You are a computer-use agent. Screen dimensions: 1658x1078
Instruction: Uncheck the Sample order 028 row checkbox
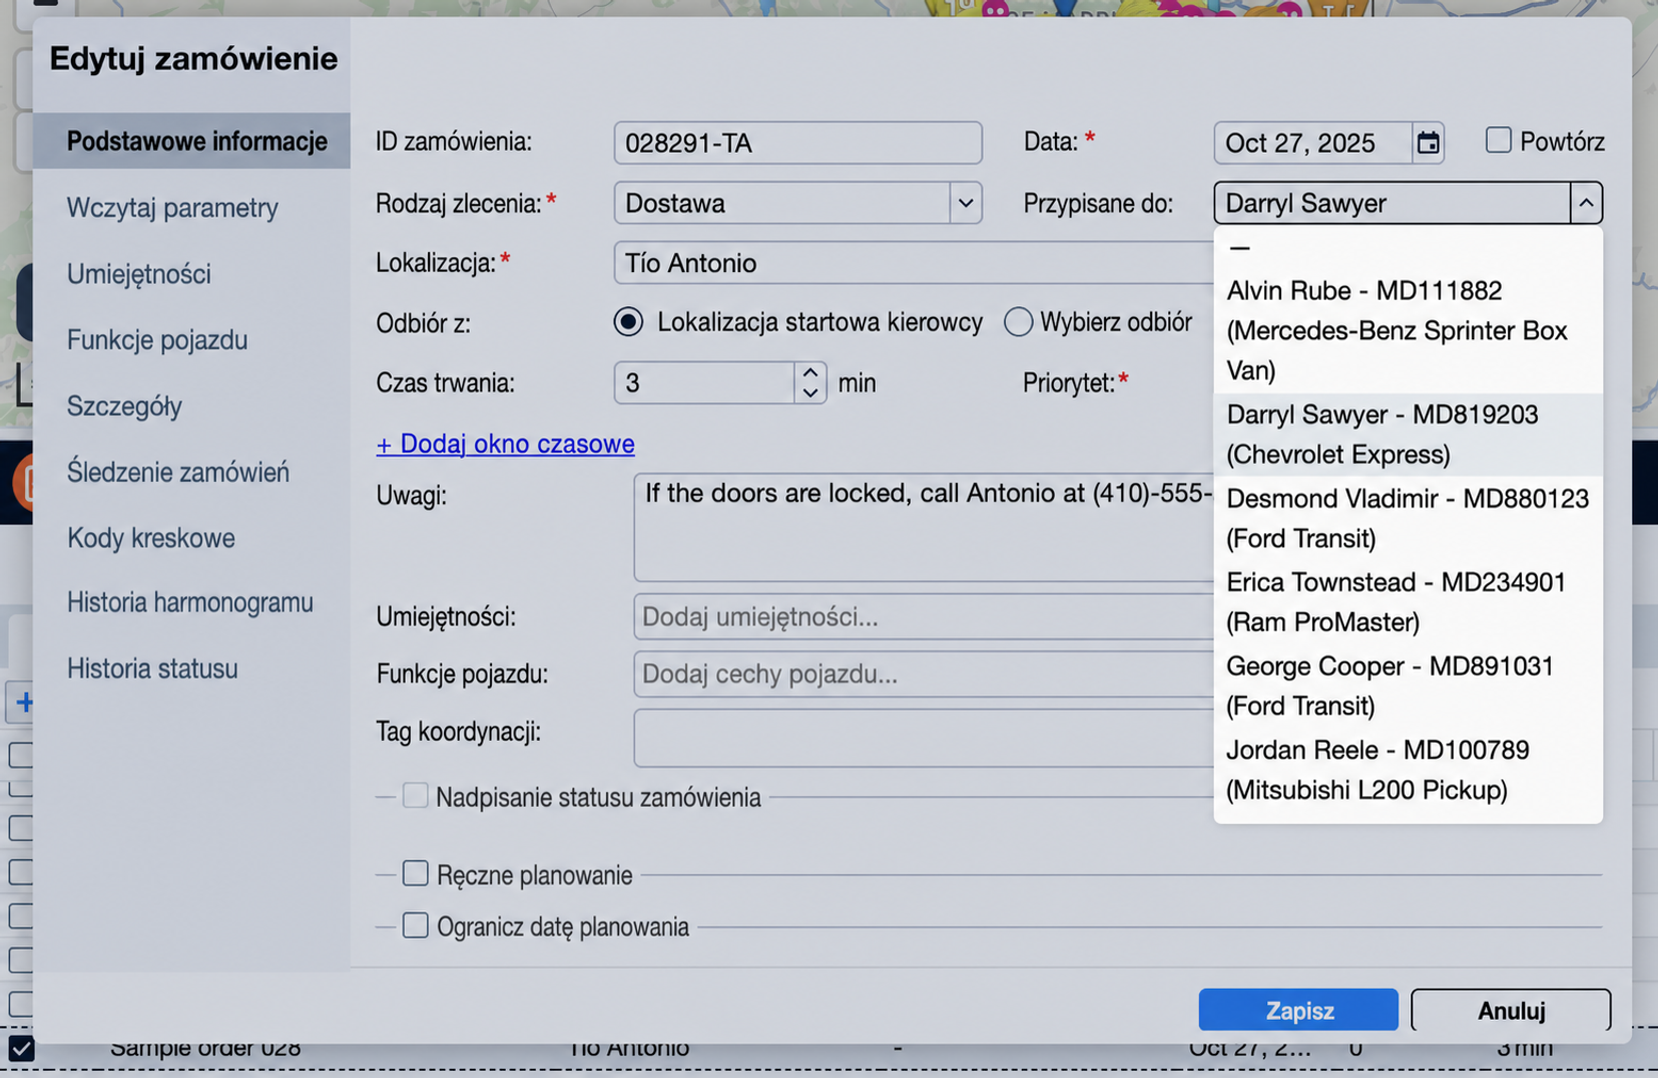coord(21,1048)
